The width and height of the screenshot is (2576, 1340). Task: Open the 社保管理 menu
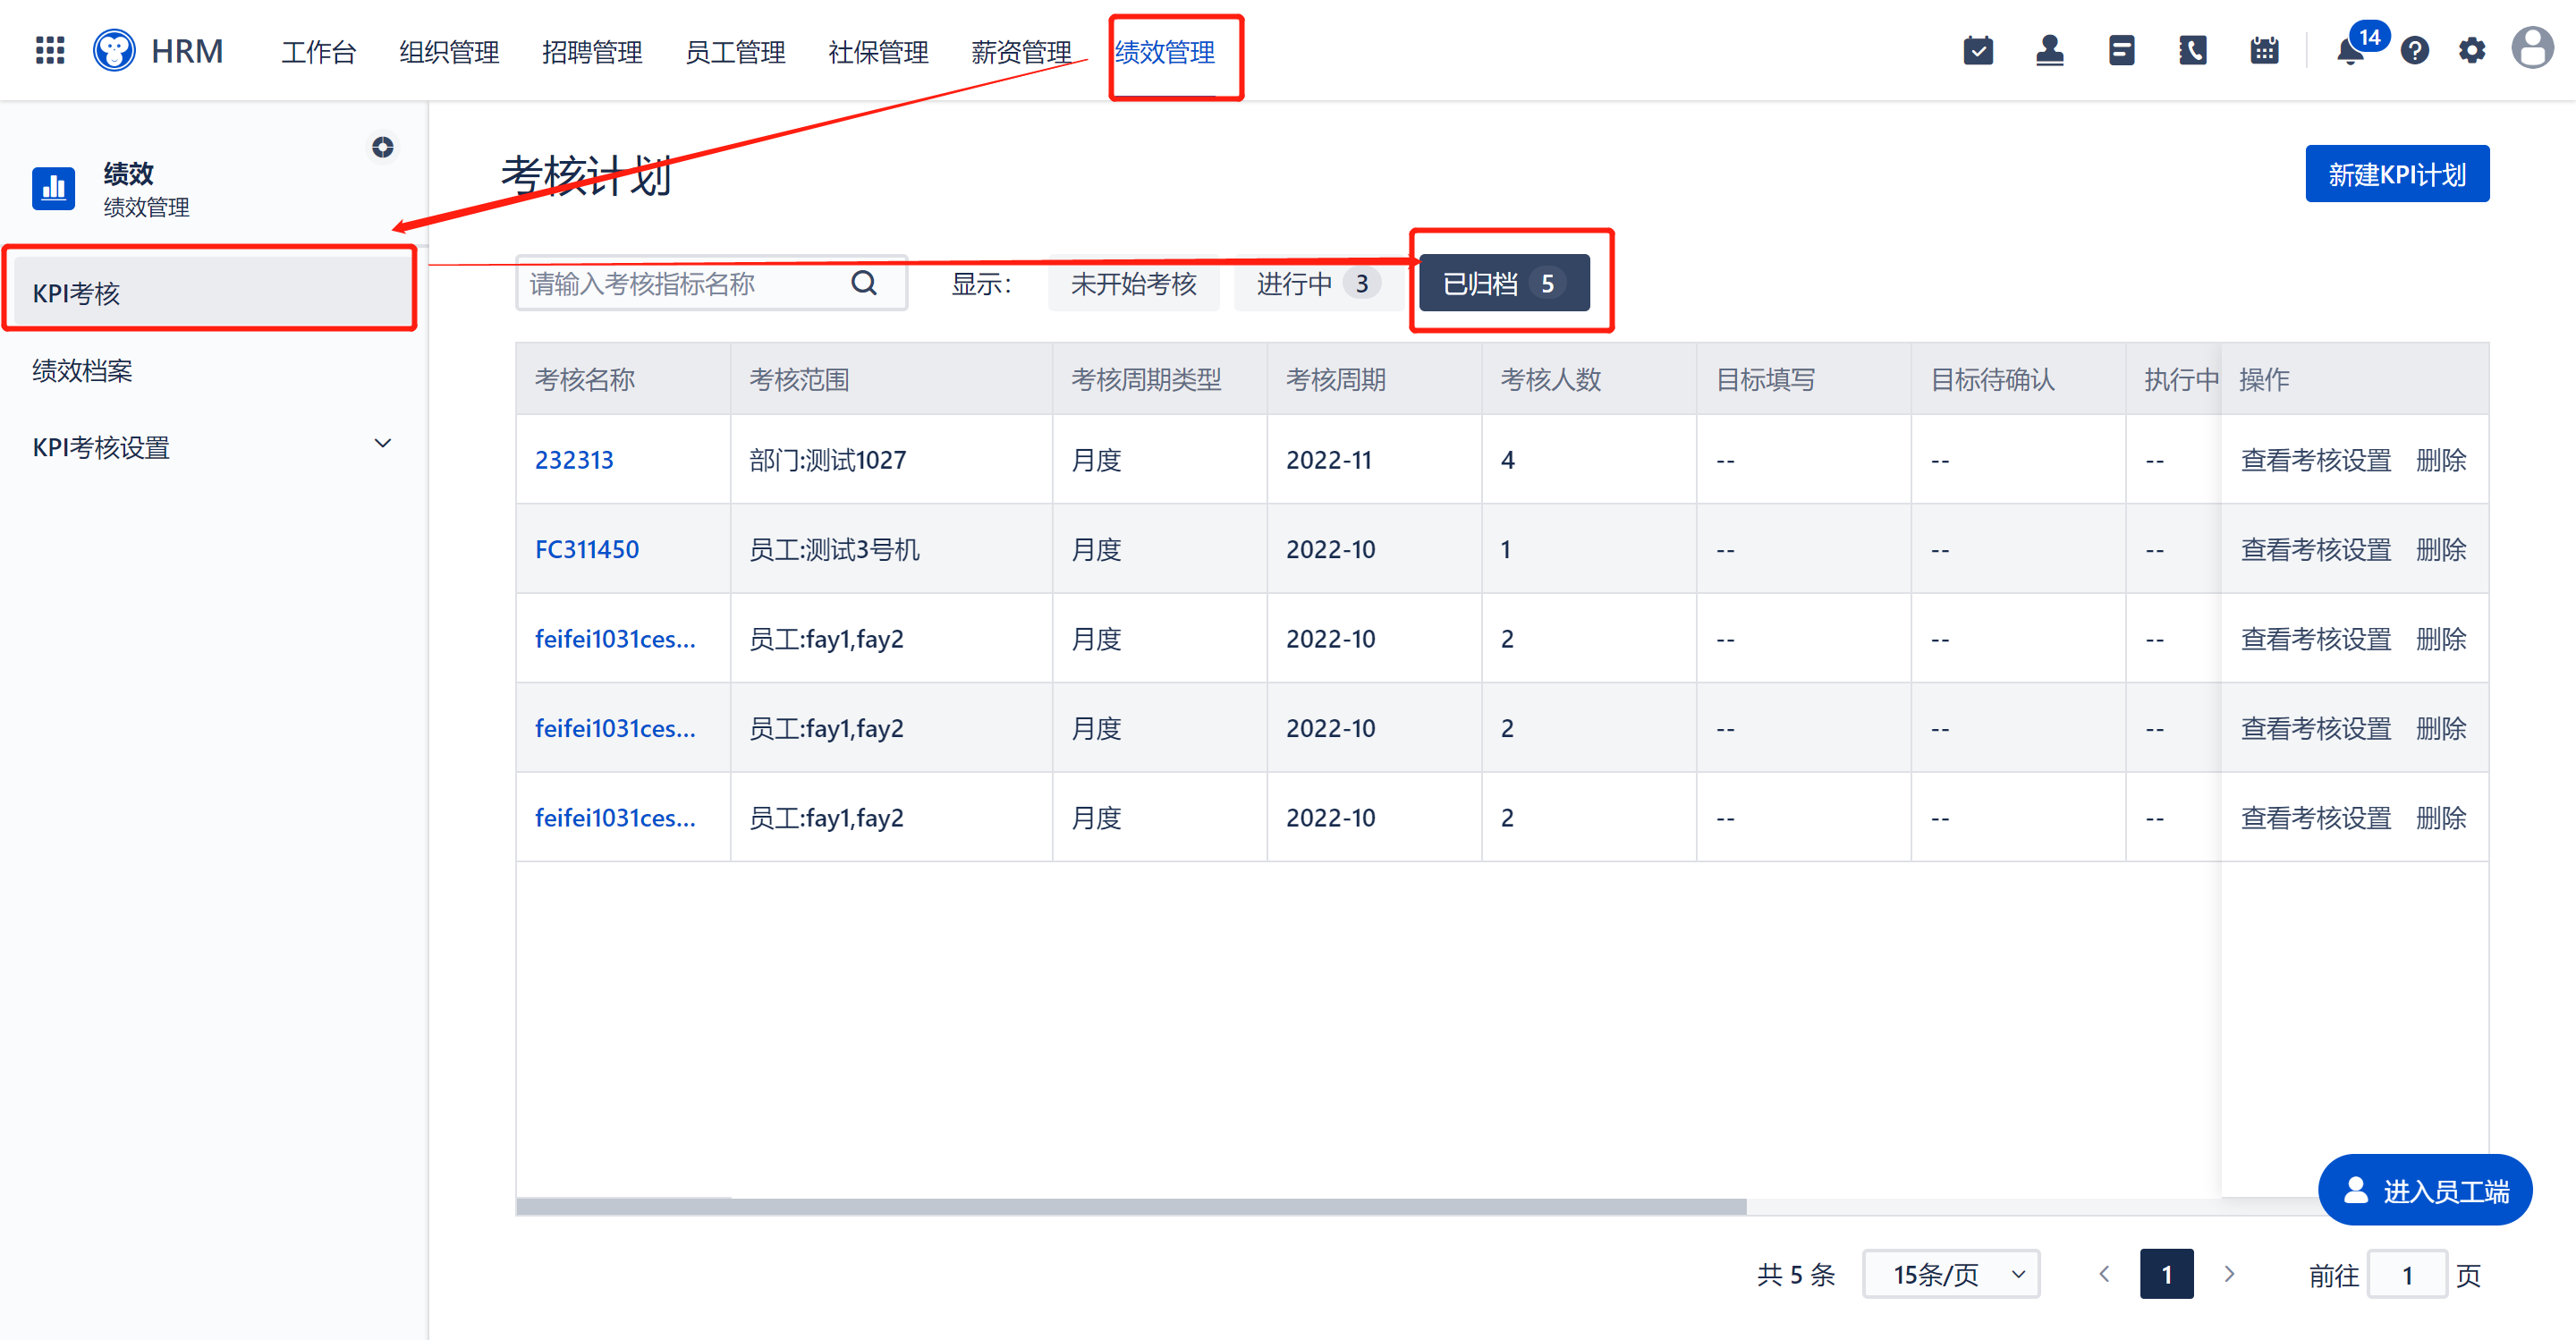tap(878, 51)
